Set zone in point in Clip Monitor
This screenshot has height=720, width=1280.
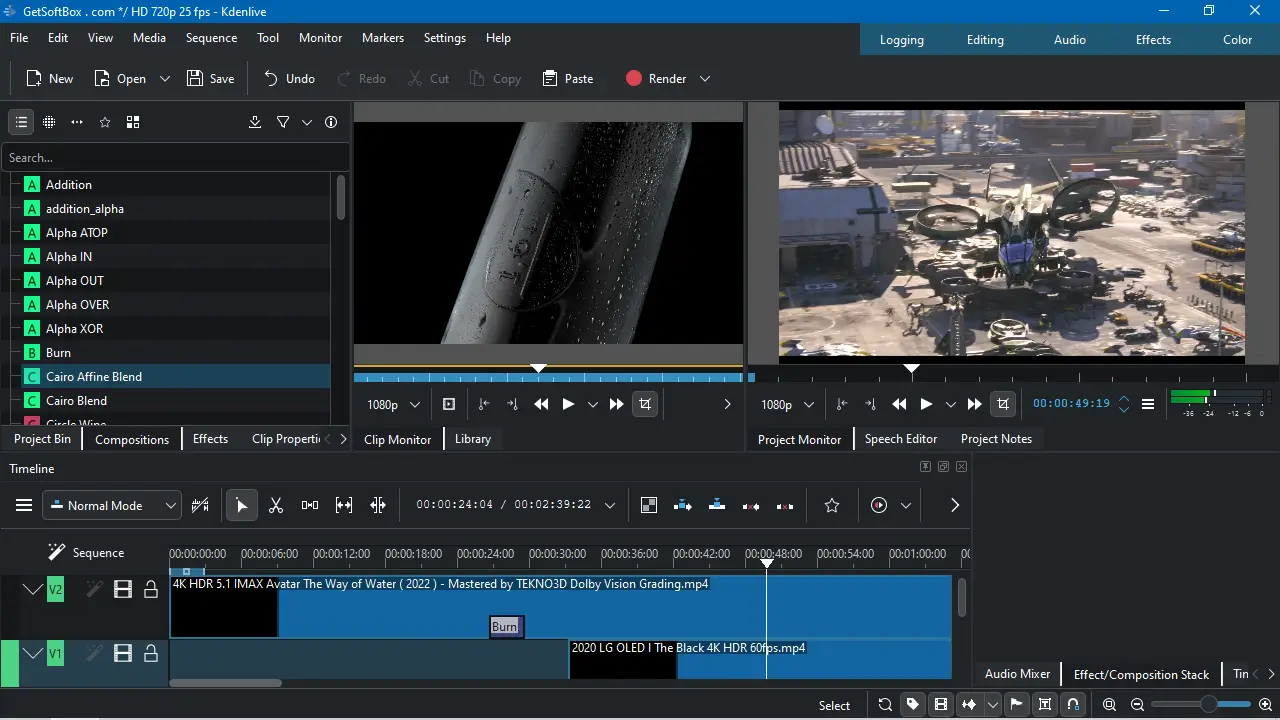[x=484, y=404]
